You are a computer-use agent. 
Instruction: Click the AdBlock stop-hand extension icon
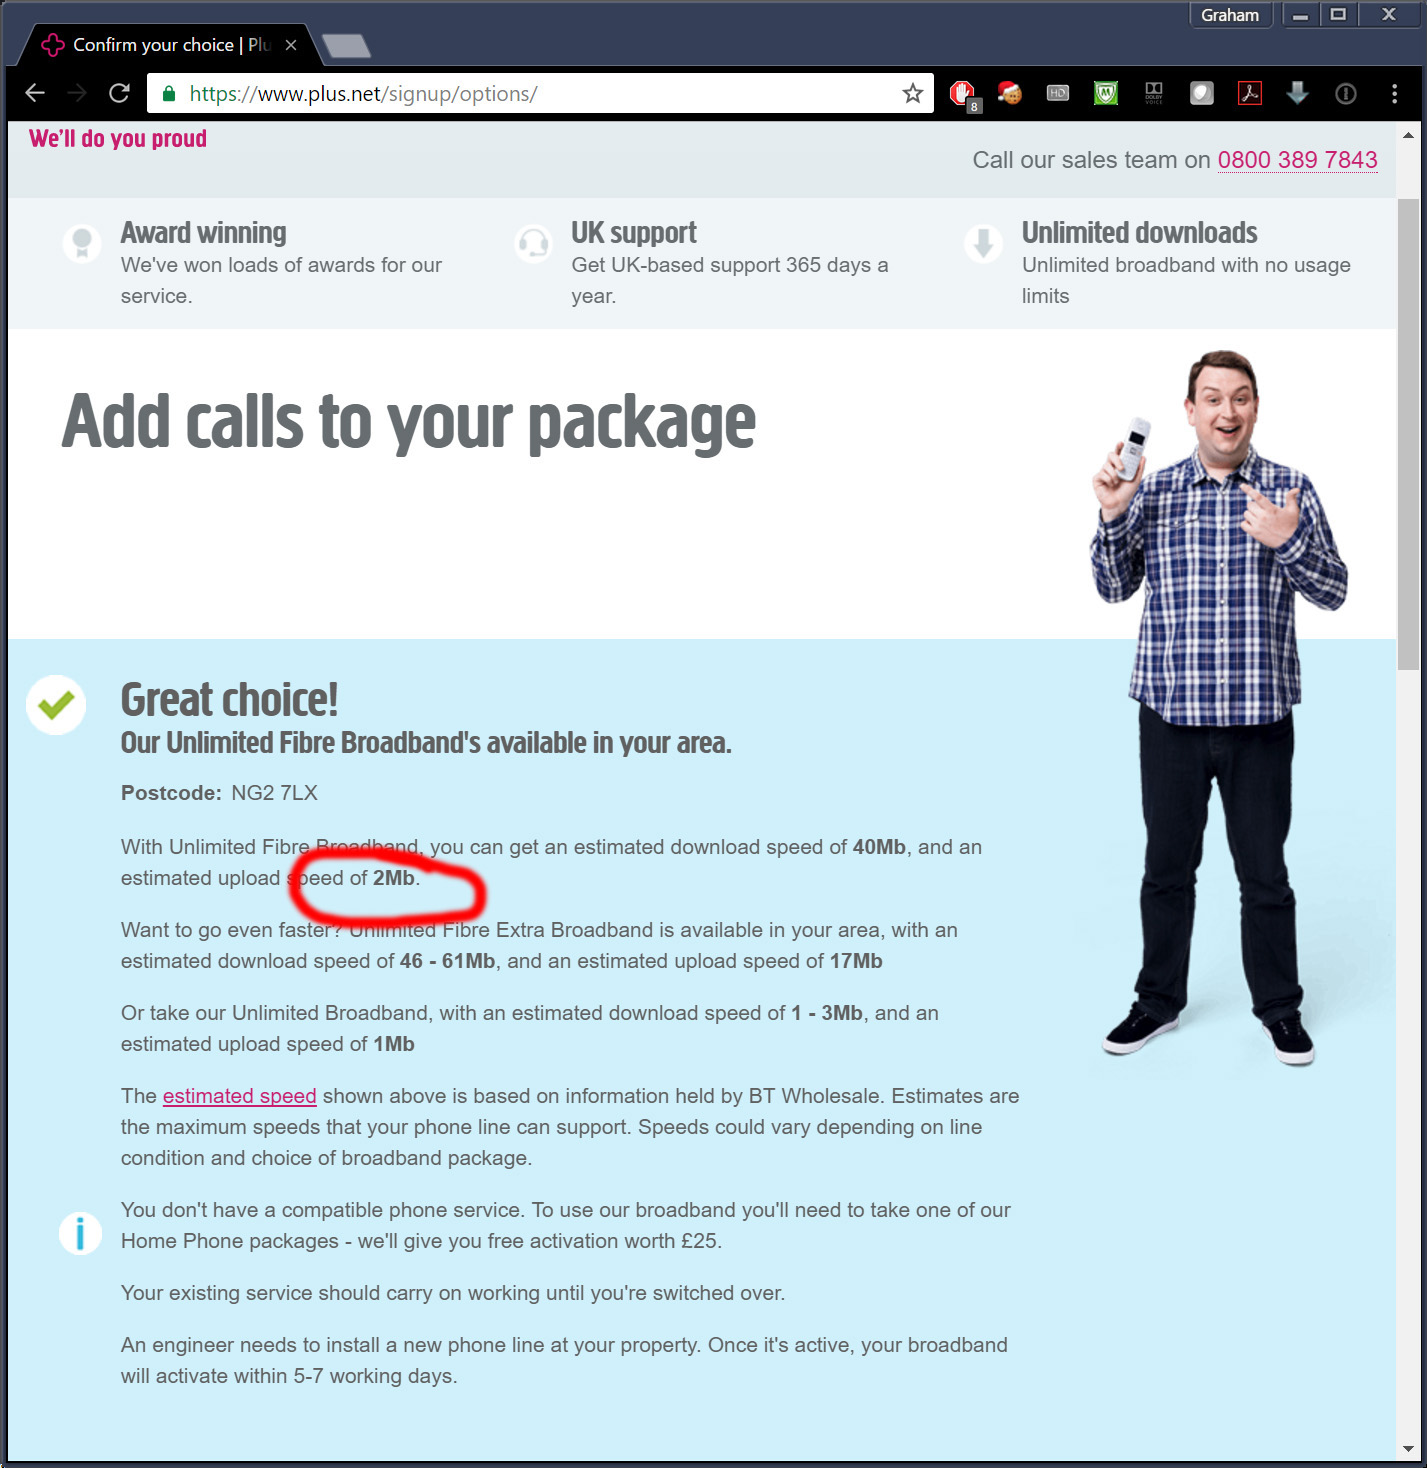coord(962,94)
